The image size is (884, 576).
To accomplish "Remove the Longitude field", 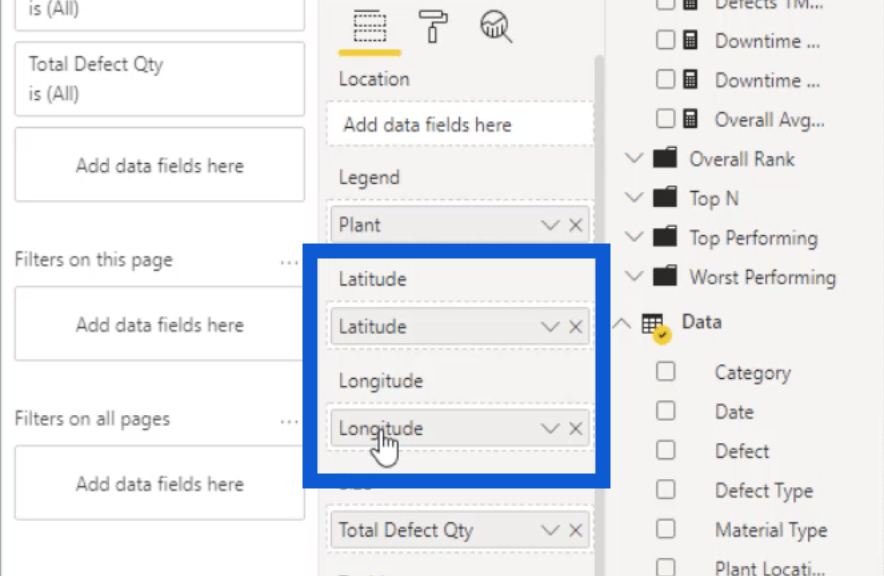I will (576, 429).
